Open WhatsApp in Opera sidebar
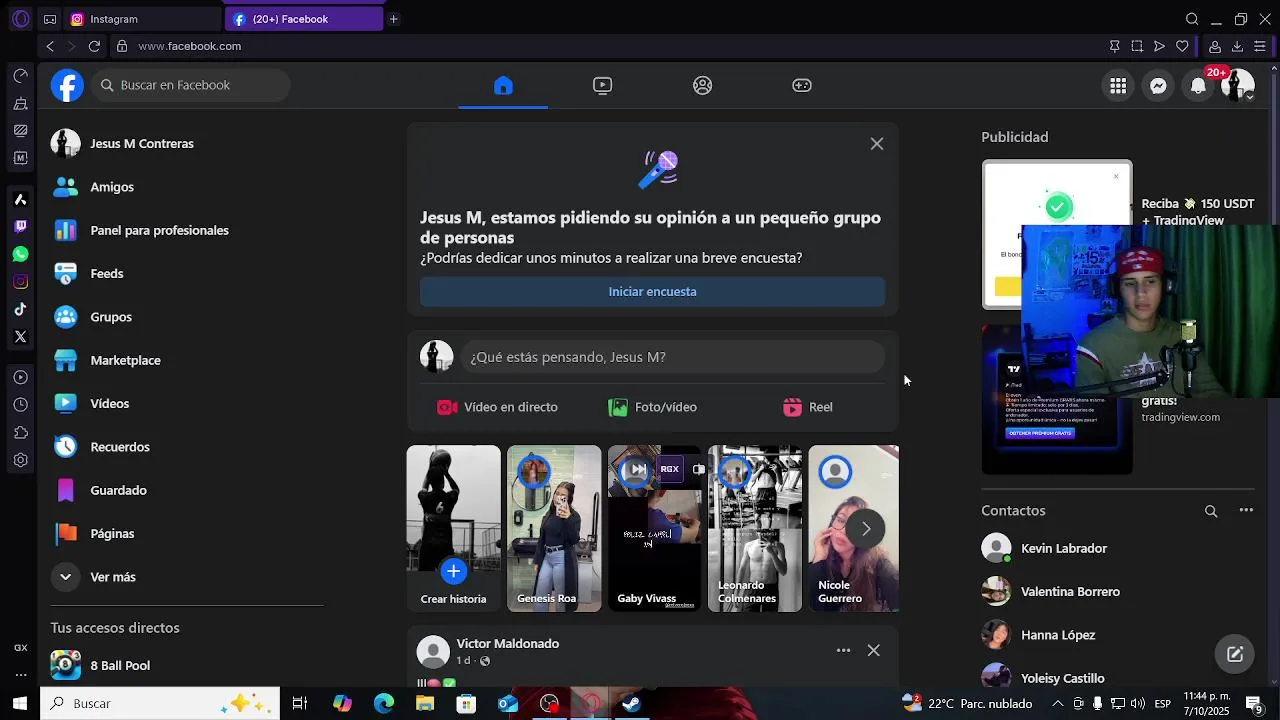Viewport: 1280px width, 720px height. tap(20, 254)
